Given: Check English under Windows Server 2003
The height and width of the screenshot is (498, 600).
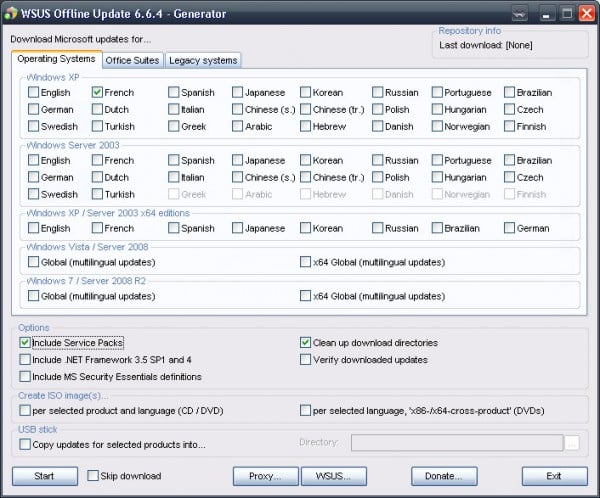Looking at the screenshot, I should pos(33,160).
